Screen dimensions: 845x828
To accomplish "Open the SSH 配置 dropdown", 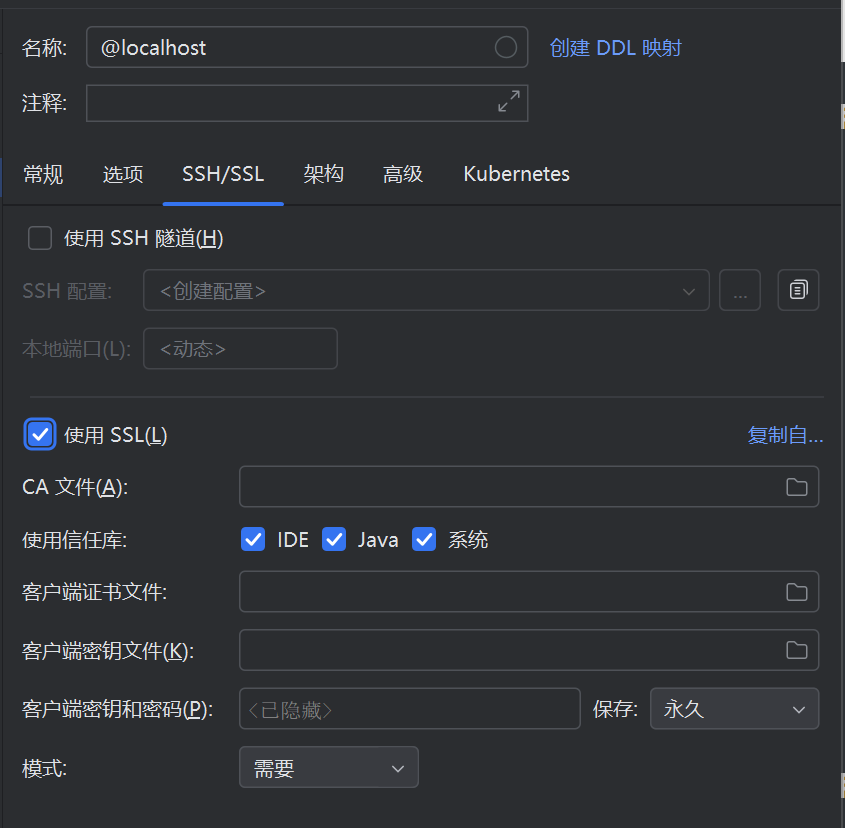I will 426,290.
